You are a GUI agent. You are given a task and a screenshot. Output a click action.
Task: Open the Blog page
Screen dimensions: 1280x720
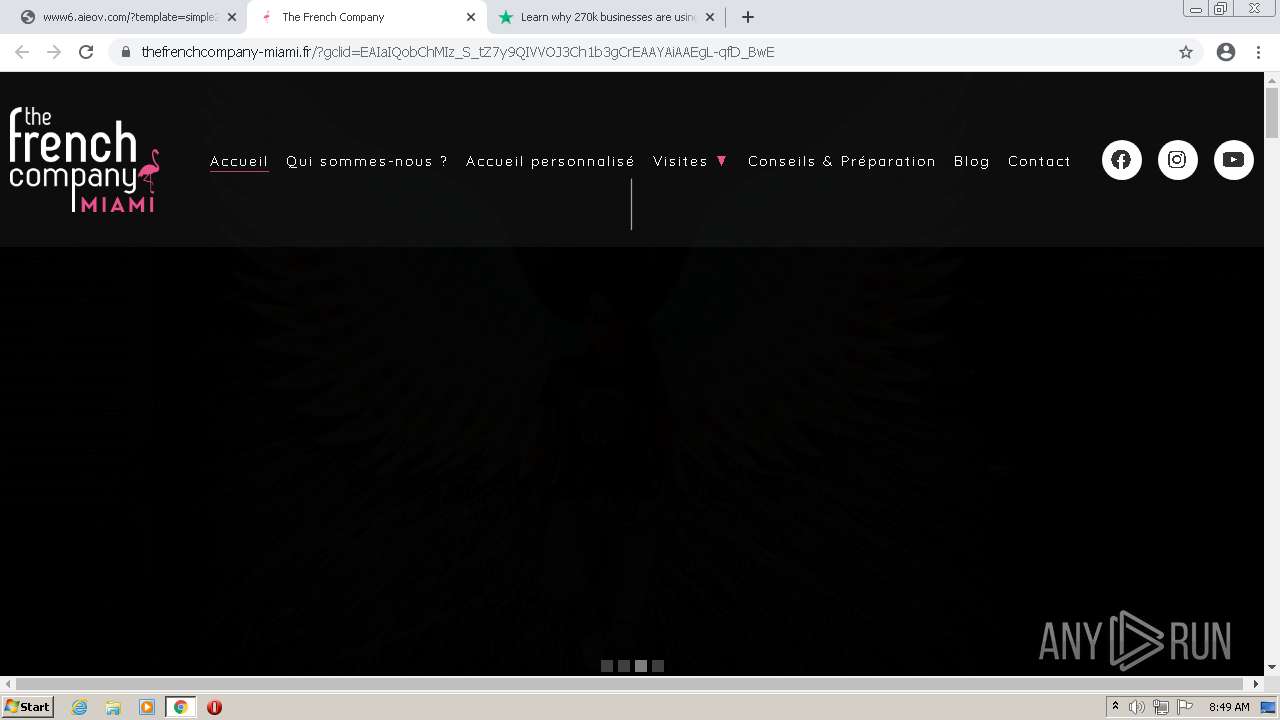(972, 161)
